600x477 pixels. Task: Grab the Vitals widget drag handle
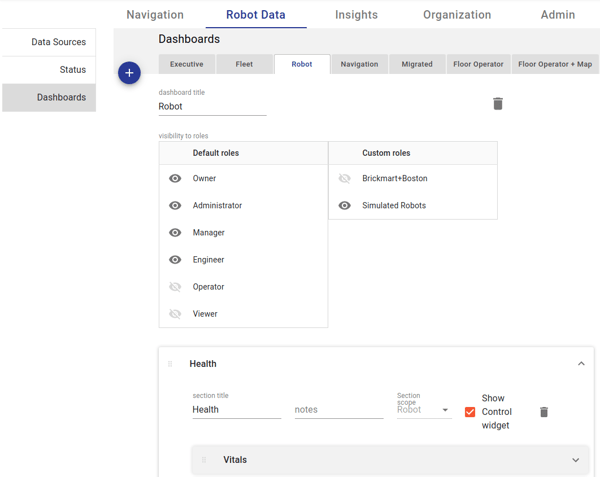point(204,460)
